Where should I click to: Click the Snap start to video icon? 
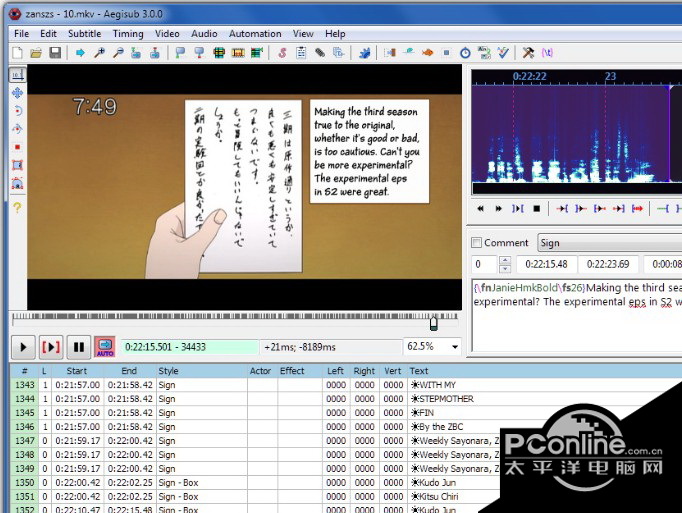click(x=180, y=53)
